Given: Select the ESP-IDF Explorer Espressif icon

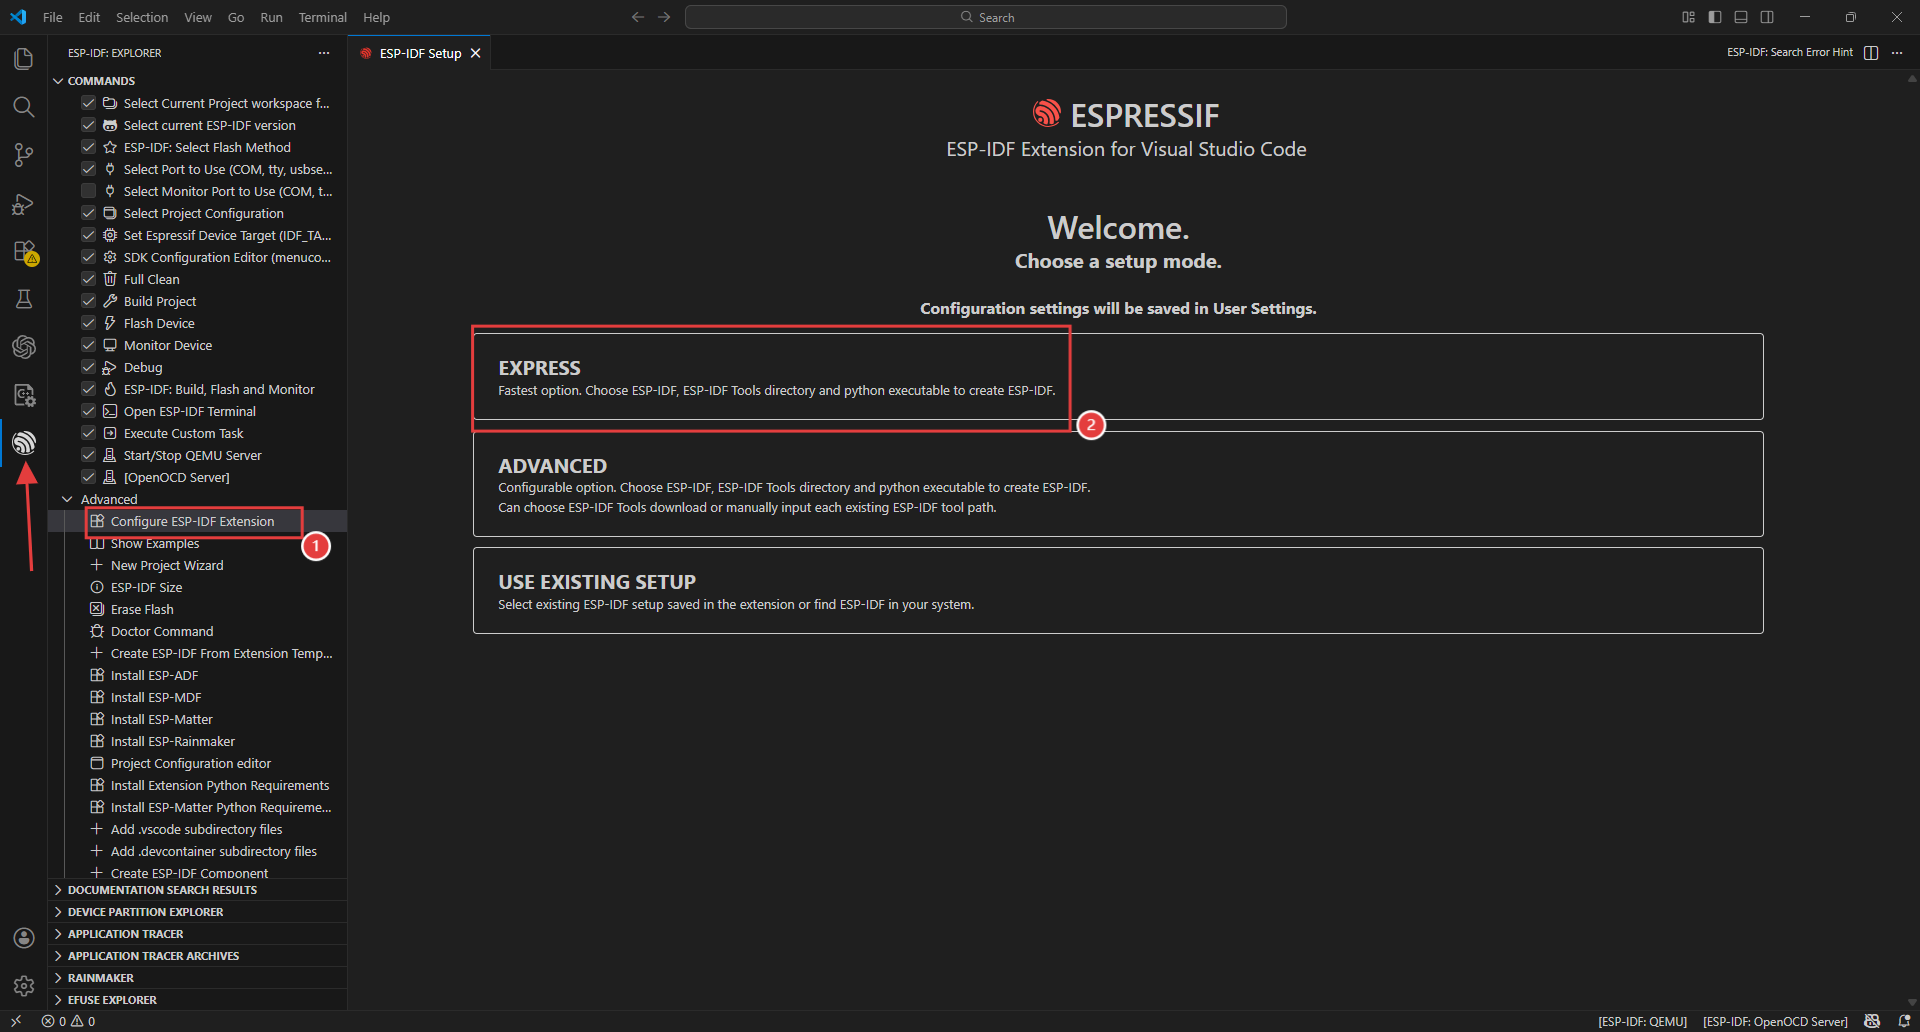Looking at the screenshot, I should pos(24,443).
